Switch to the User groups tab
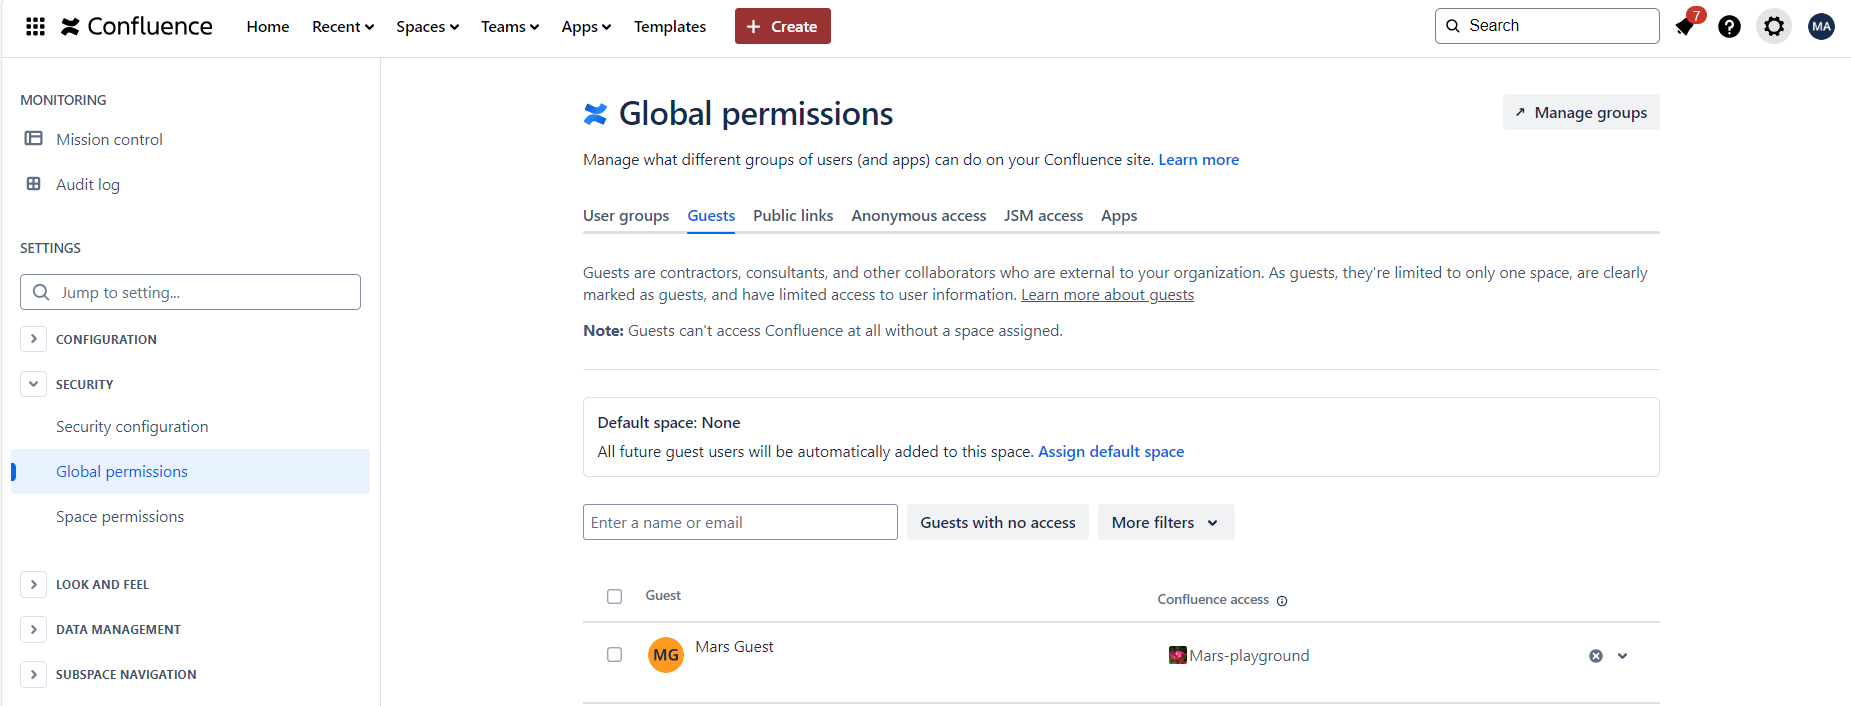This screenshot has width=1851, height=706. [626, 216]
